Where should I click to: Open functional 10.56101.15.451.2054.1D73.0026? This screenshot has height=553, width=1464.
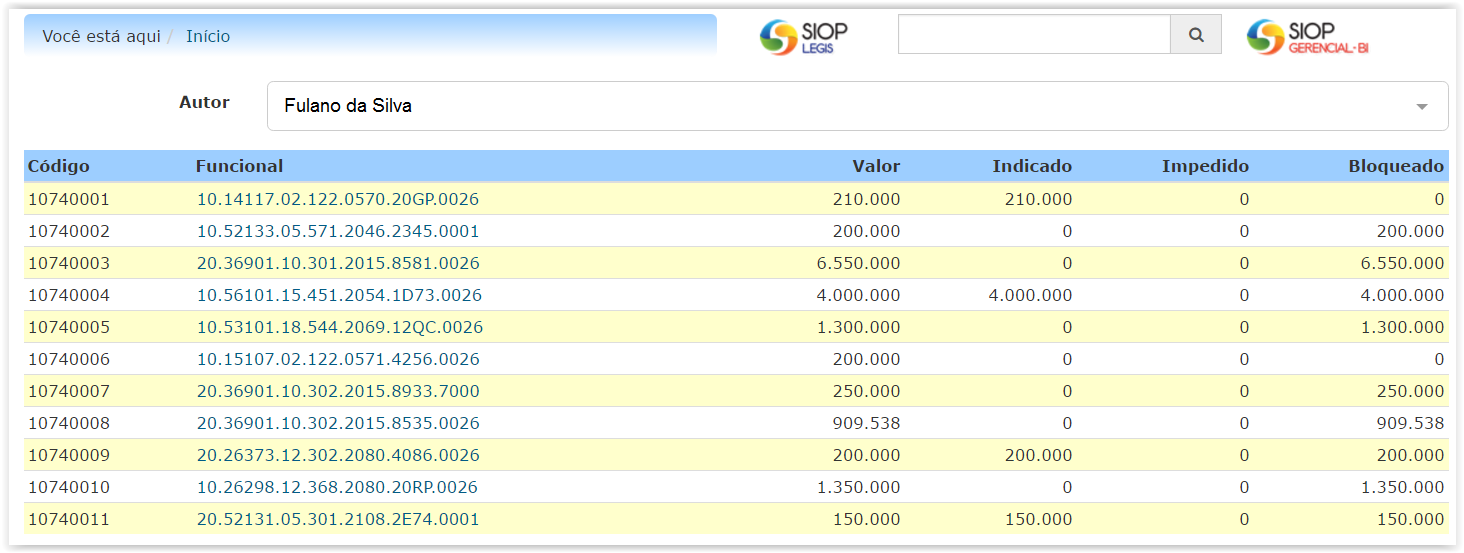click(x=338, y=295)
